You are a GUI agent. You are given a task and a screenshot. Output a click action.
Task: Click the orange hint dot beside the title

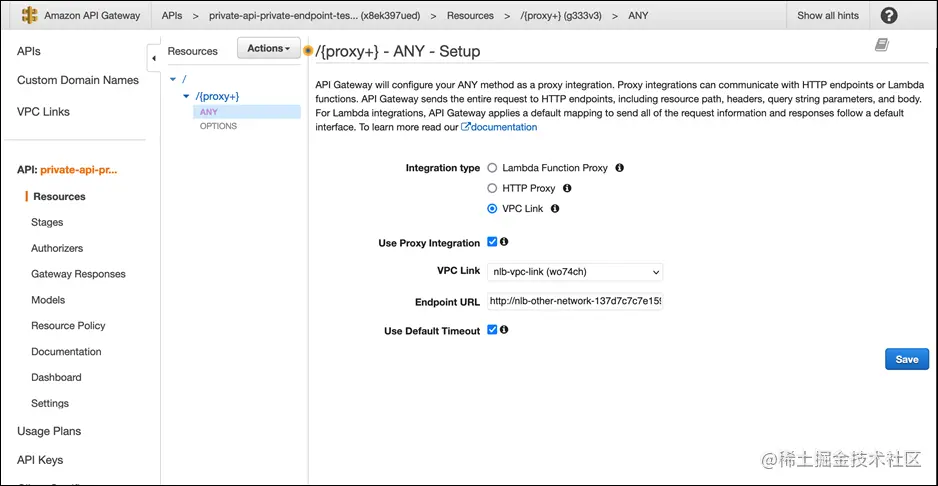[308, 51]
